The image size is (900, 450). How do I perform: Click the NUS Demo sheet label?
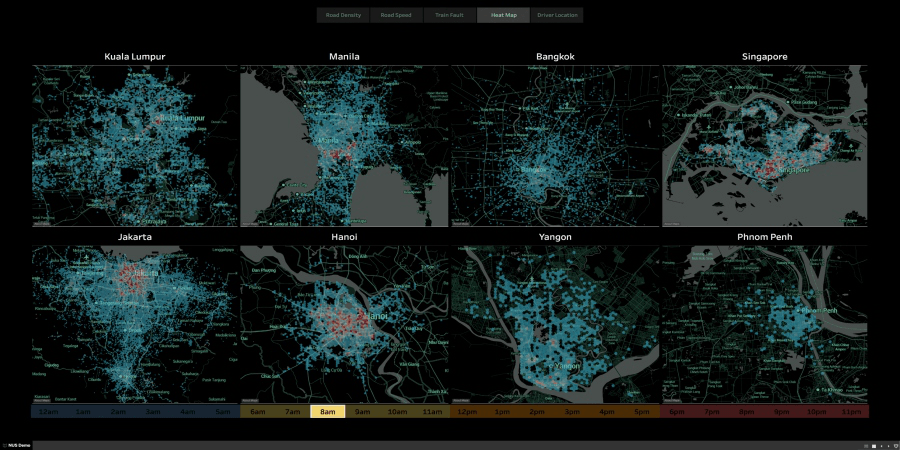coord(17,446)
